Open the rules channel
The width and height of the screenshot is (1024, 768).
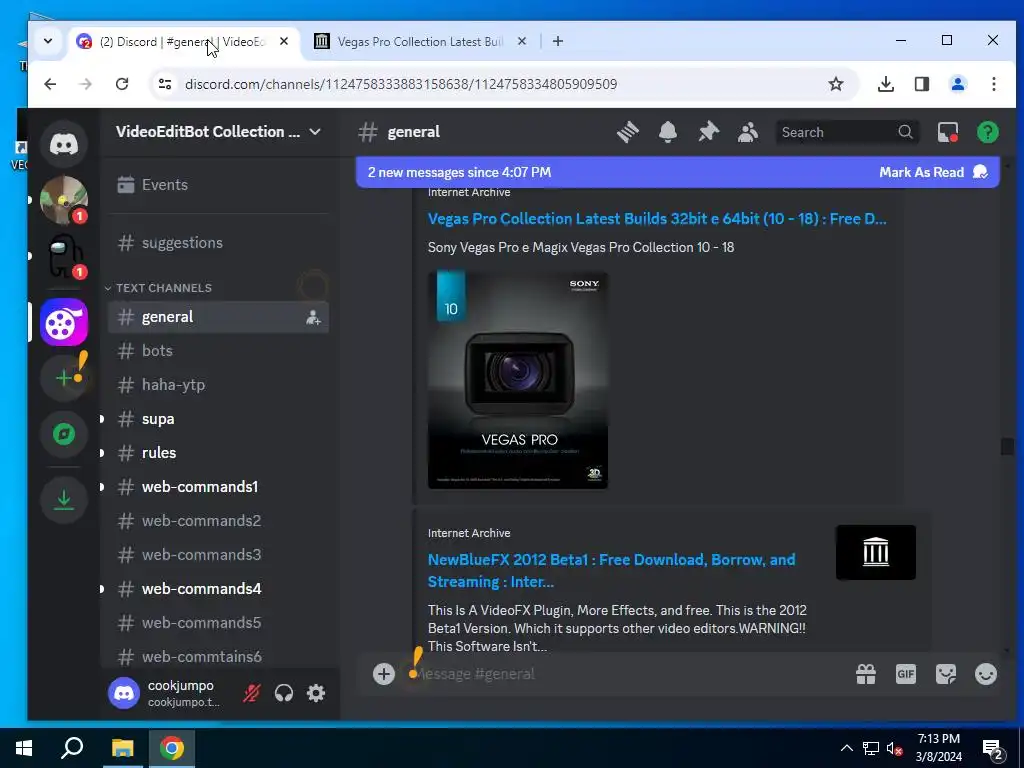pyautogui.click(x=218, y=453)
